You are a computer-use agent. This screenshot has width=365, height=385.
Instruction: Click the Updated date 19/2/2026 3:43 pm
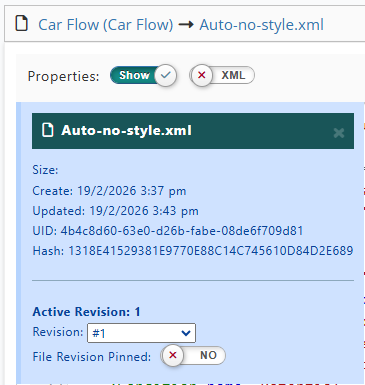point(144,211)
